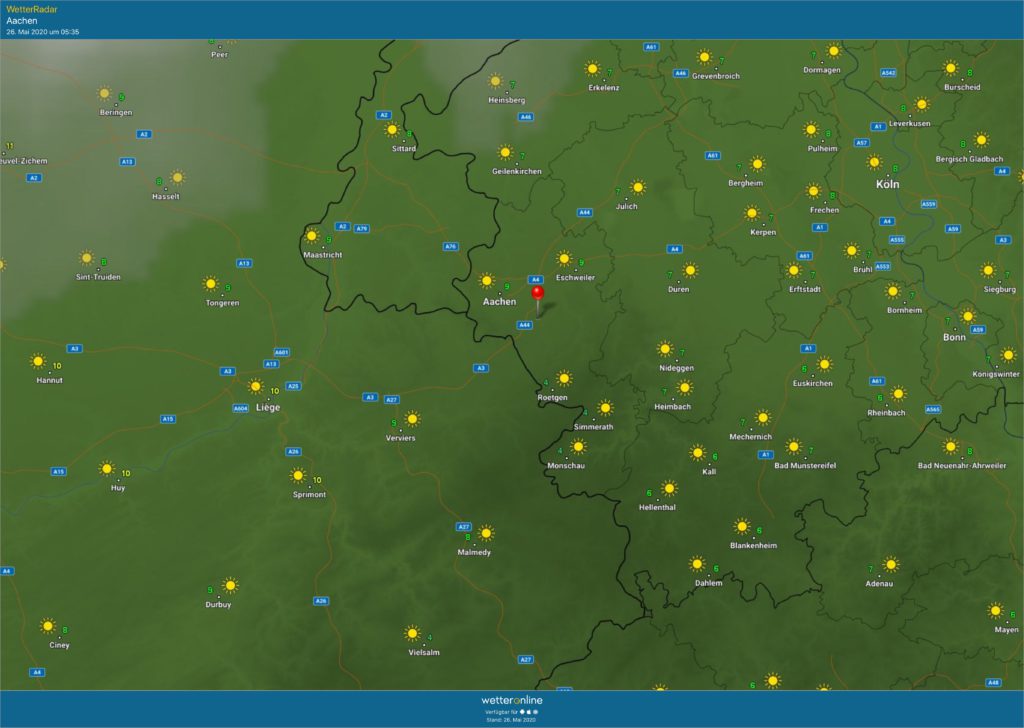Select the sun icon above Roetgen

(x=564, y=378)
